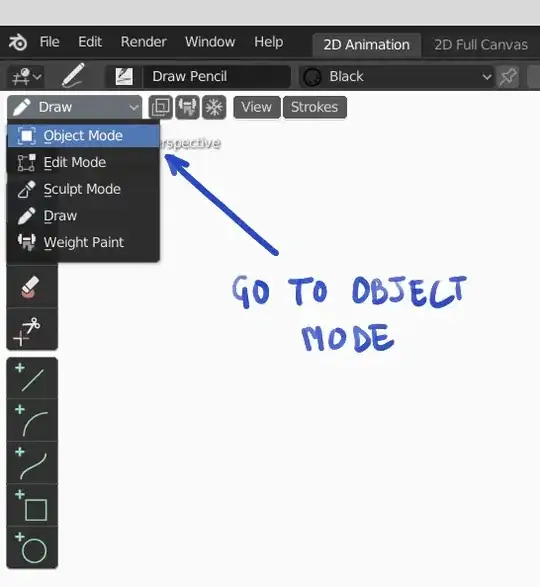Select Sculpt Mode from the list
540x587 pixels.
[84, 189]
